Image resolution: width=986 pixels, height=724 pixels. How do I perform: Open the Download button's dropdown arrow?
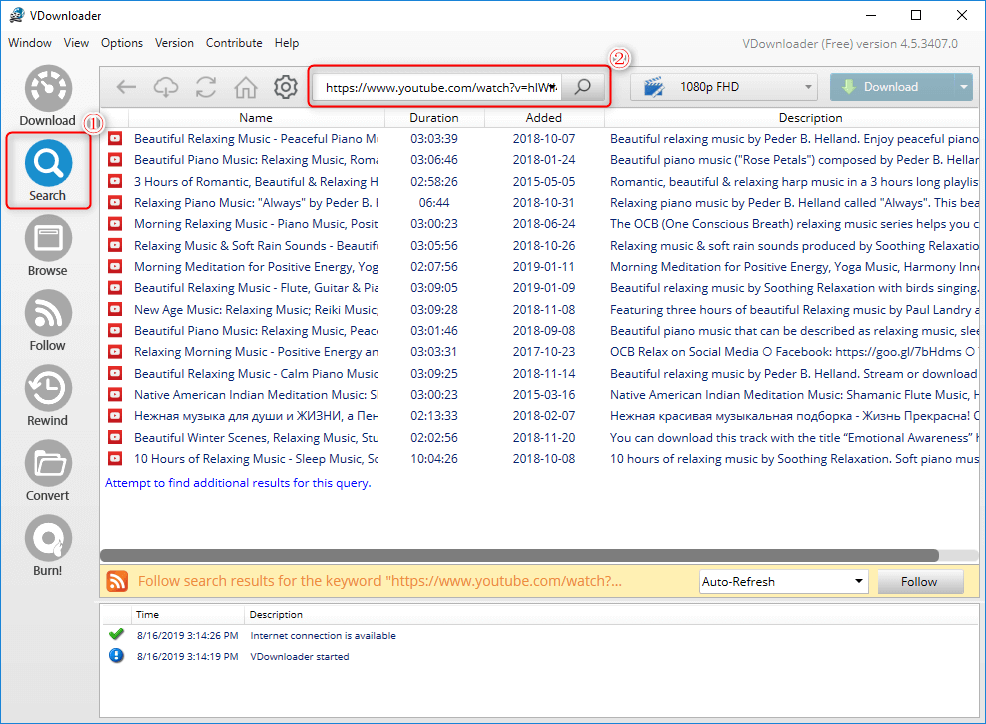point(964,87)
